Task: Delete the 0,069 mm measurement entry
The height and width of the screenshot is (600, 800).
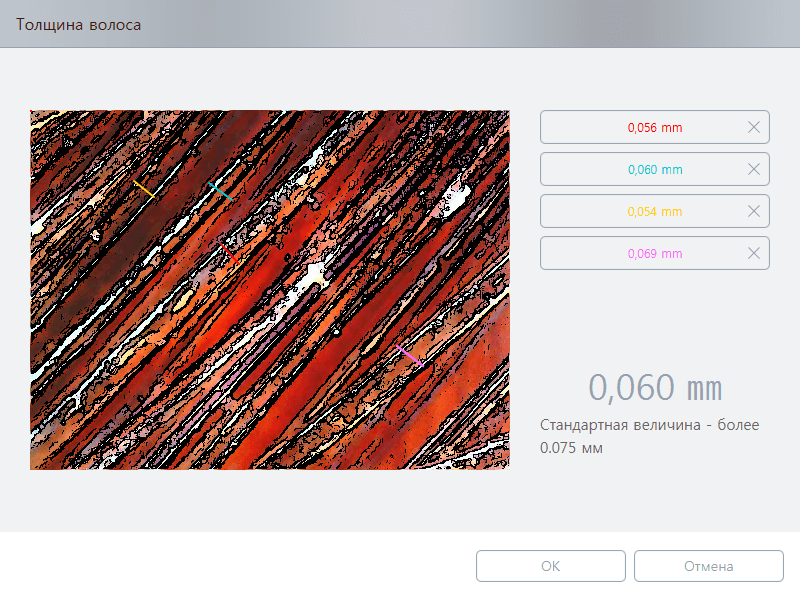Action: click(x=754, y=253)
